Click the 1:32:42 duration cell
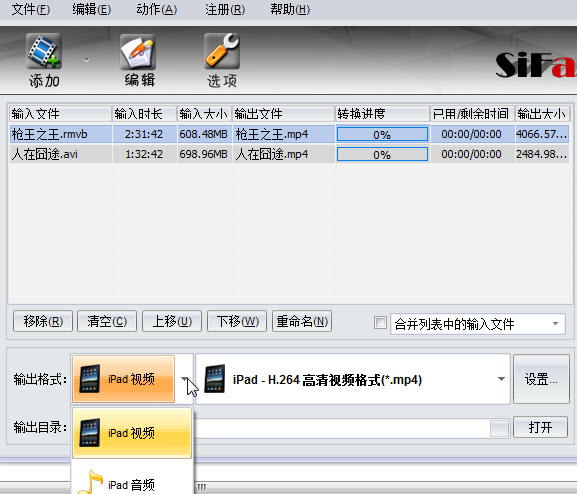Screen dimensions: 577x494 pos(145,154)
